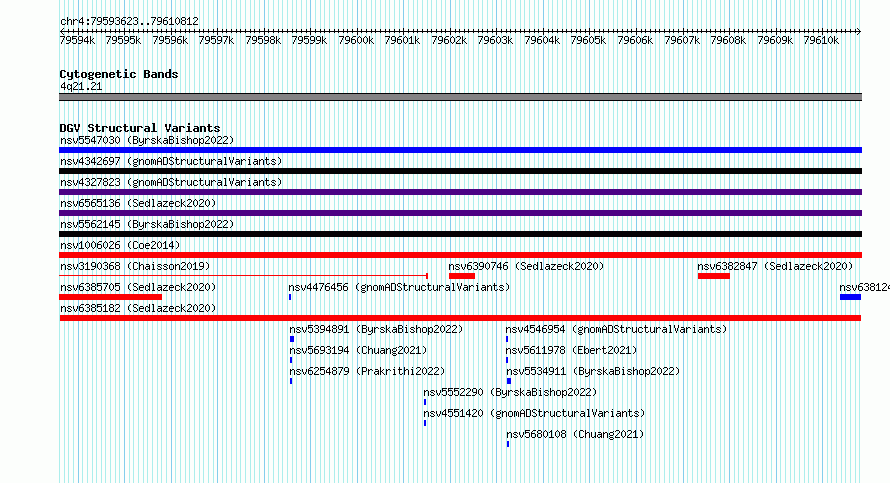Image resolution: width=890 pixels, height=483 pixels.
Task: Open nsv5680108 (Chuang2021) label
Action: (x=575, y=434)
